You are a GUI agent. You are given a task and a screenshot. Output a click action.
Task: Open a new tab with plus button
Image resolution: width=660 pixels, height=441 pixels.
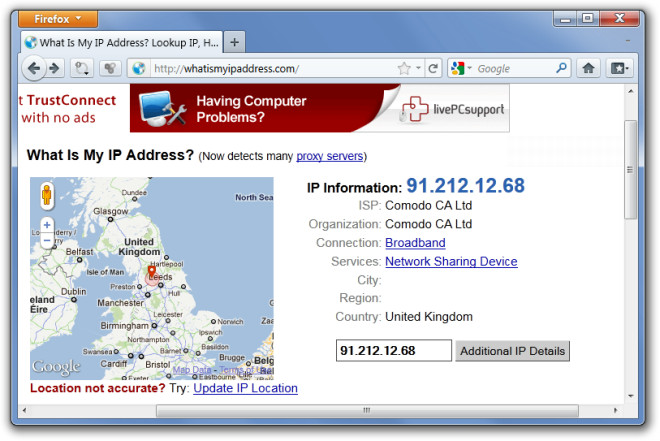tap(234, 43)
